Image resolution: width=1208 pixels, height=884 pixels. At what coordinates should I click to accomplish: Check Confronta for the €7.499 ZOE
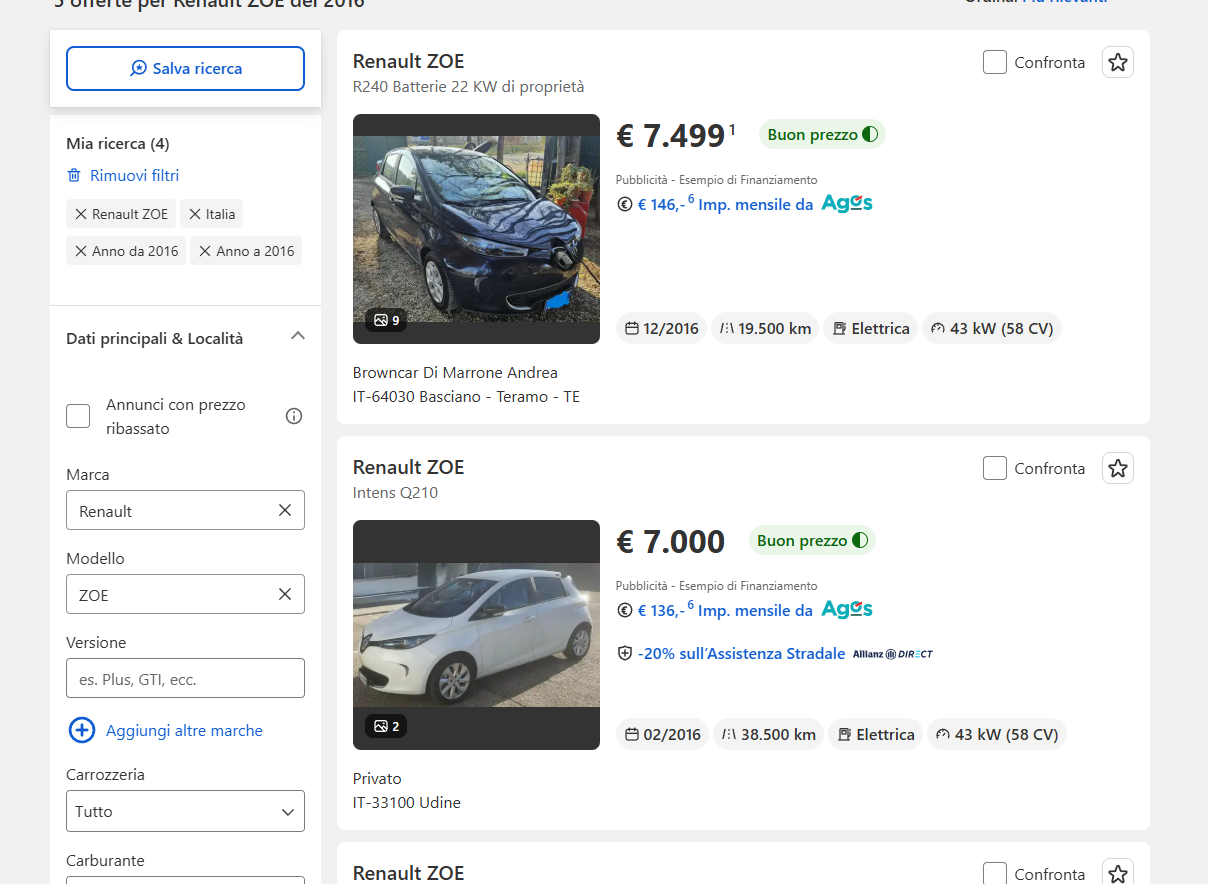click(995, 62)
